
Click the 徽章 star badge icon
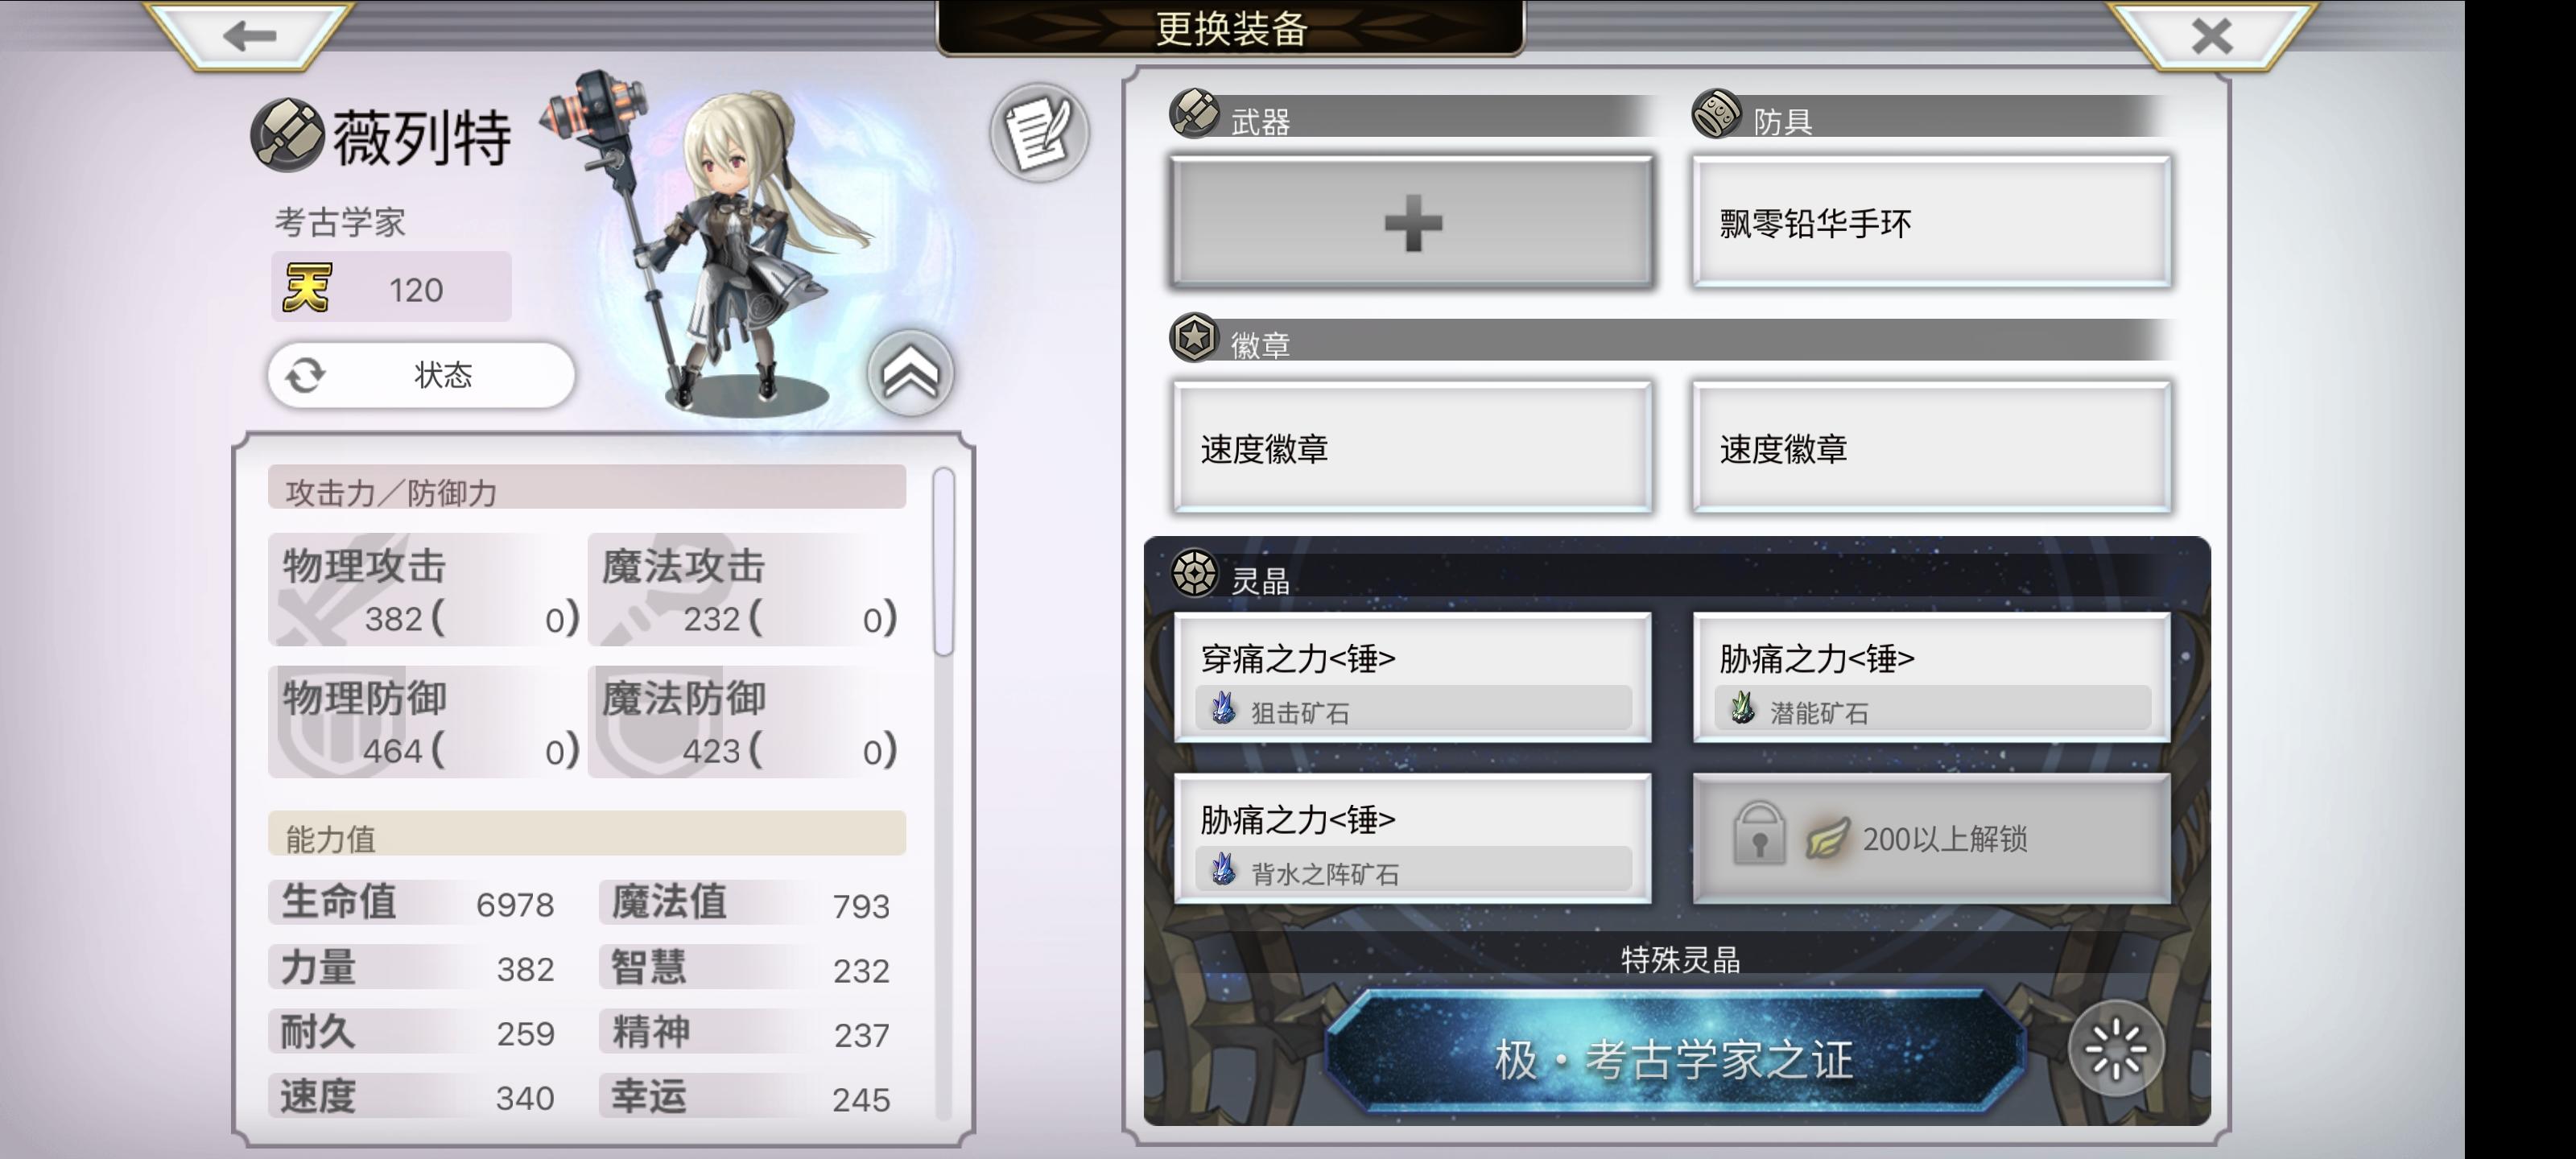coord(1194,338)
